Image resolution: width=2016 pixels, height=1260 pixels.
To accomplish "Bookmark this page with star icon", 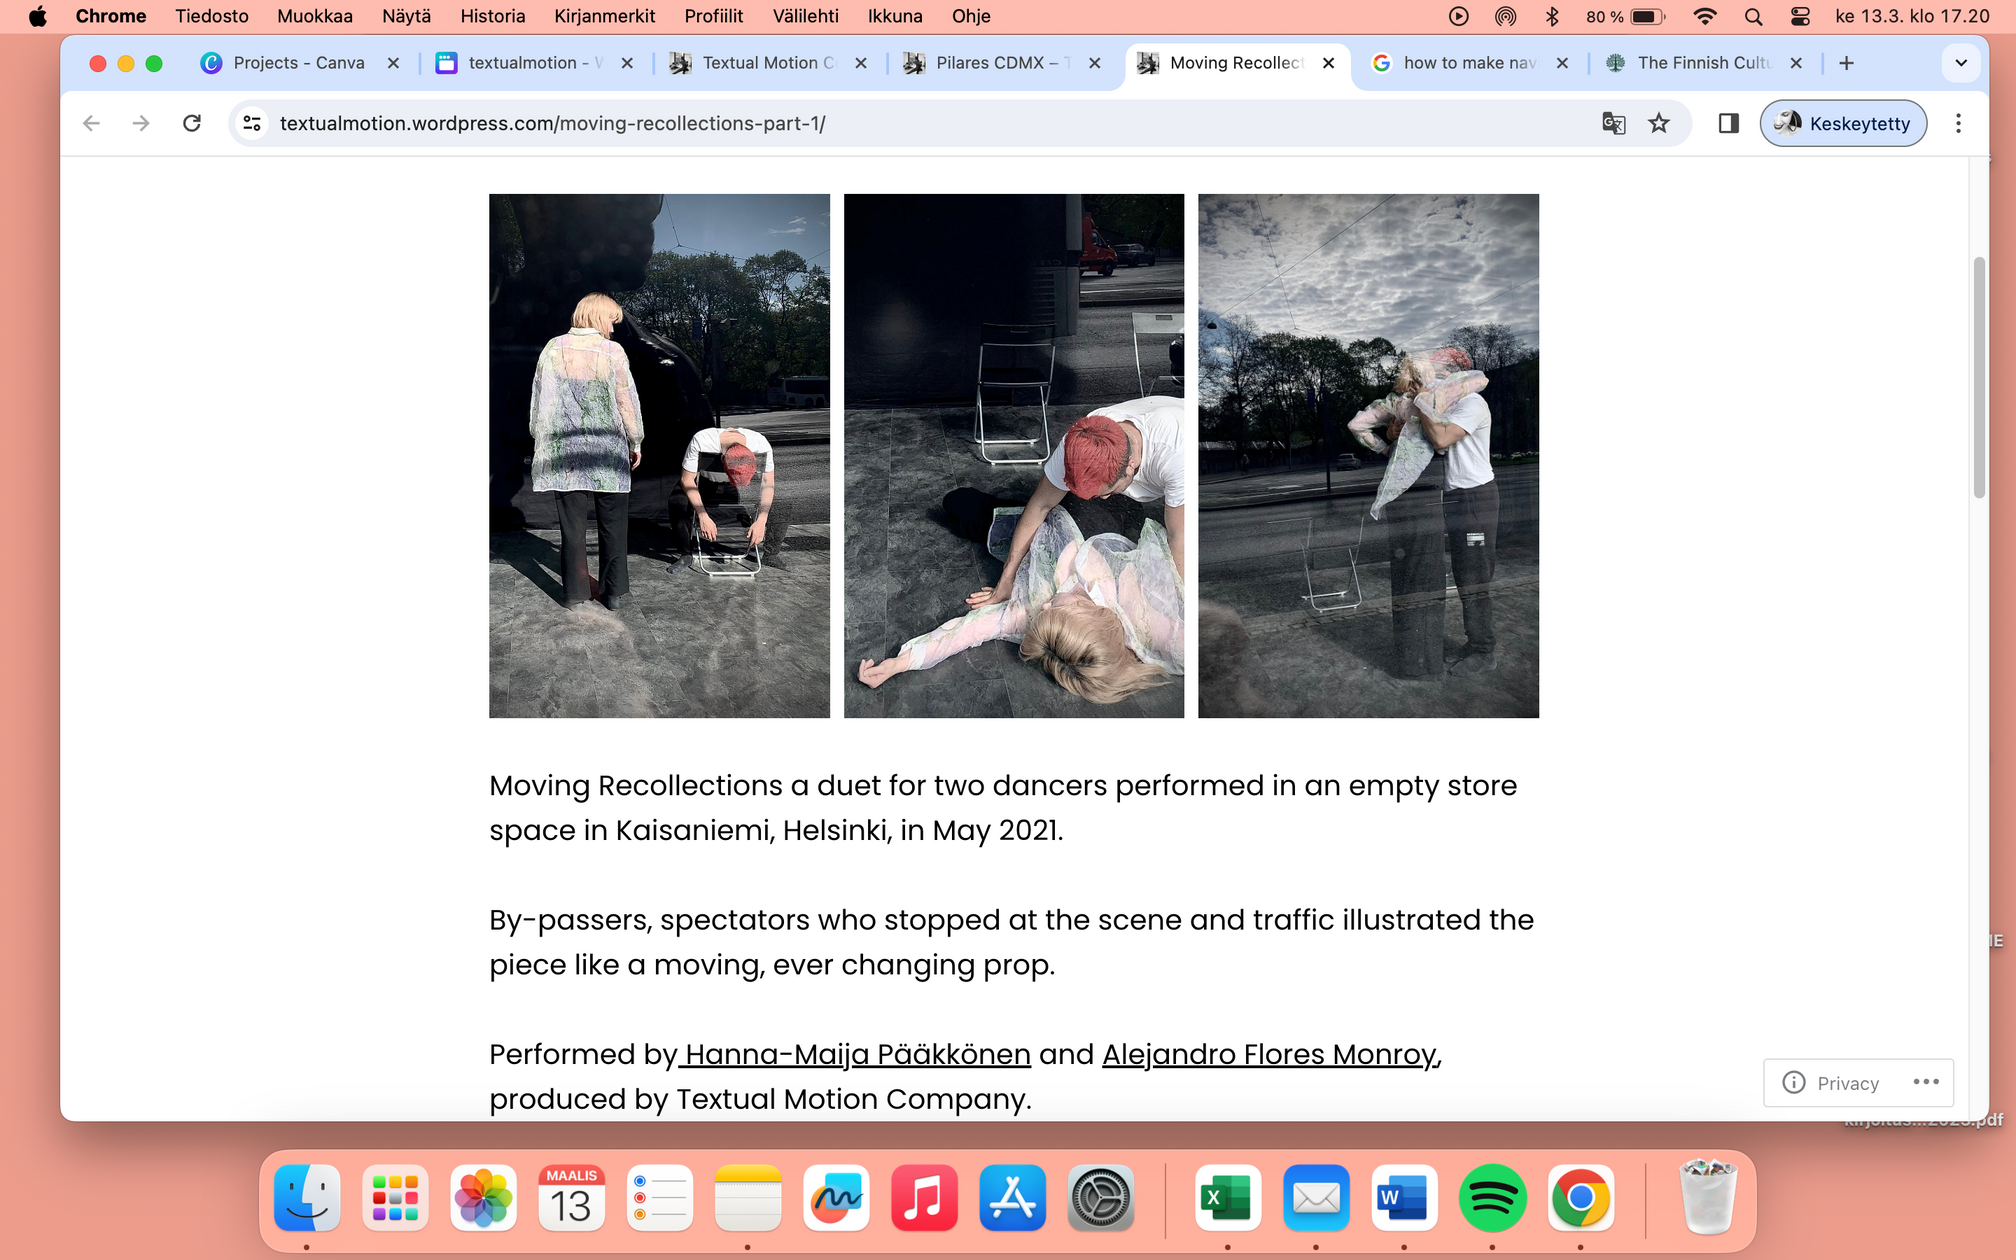I will 1659,123.
